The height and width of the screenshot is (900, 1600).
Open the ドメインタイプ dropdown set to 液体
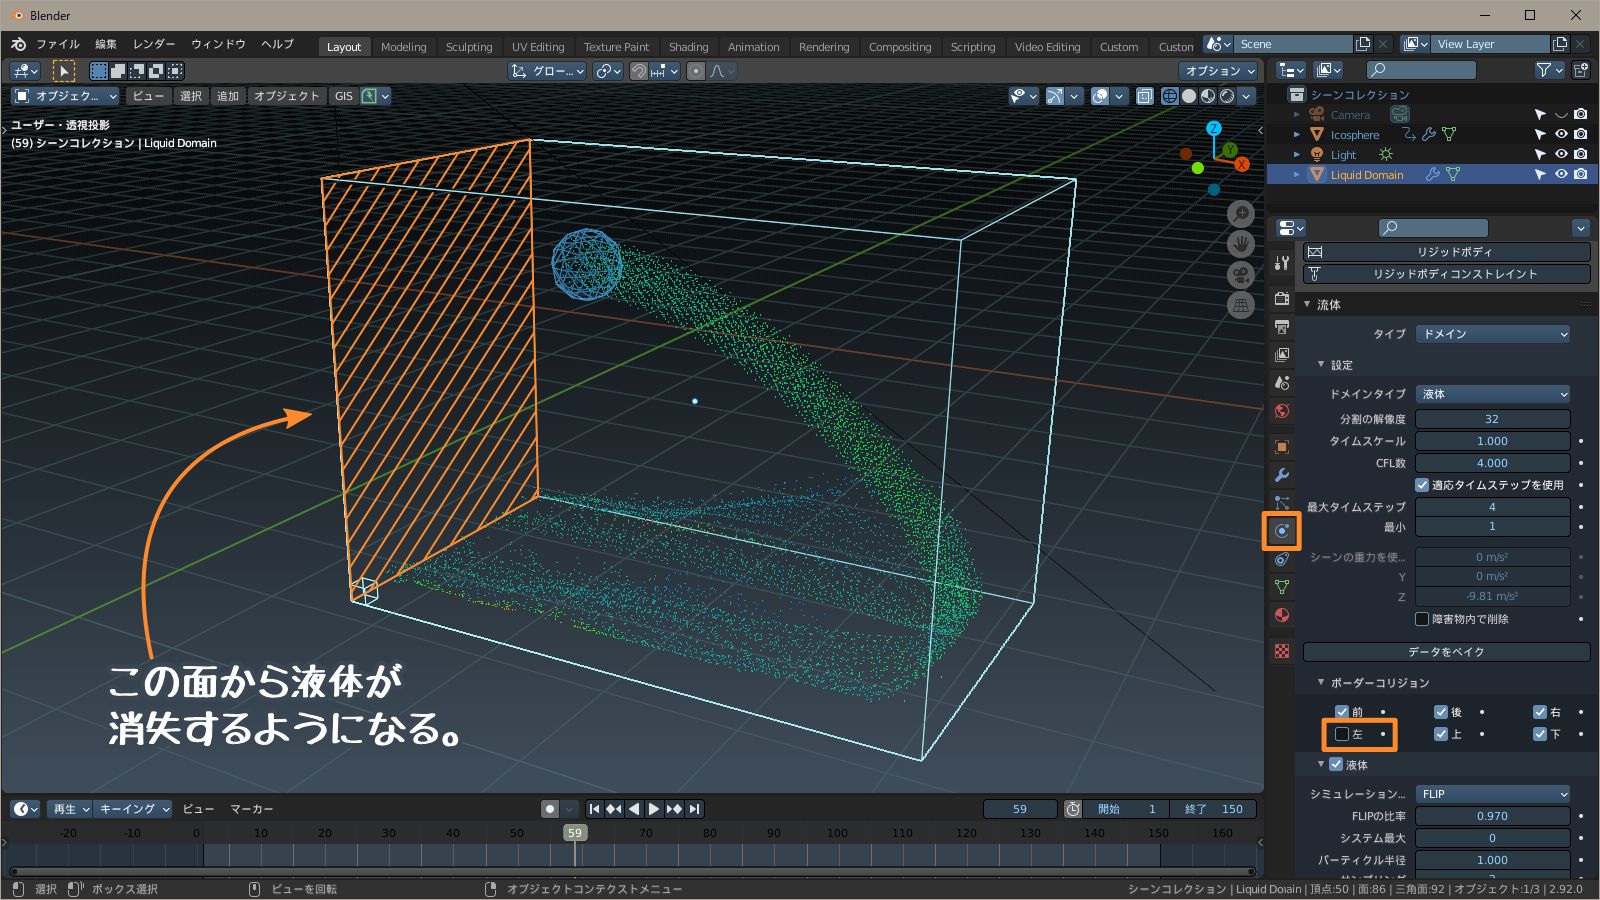tap(1493, 394)
